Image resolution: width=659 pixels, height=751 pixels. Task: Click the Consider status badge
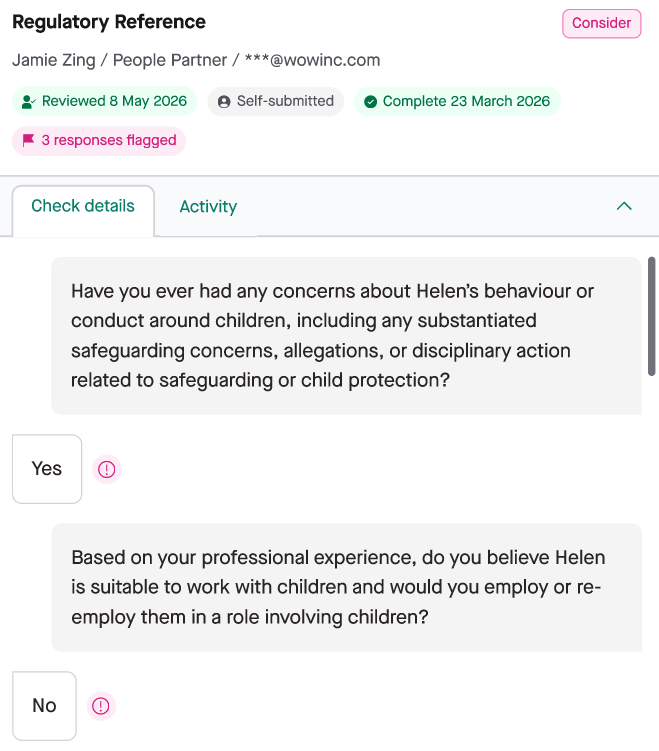coord(602,23)
